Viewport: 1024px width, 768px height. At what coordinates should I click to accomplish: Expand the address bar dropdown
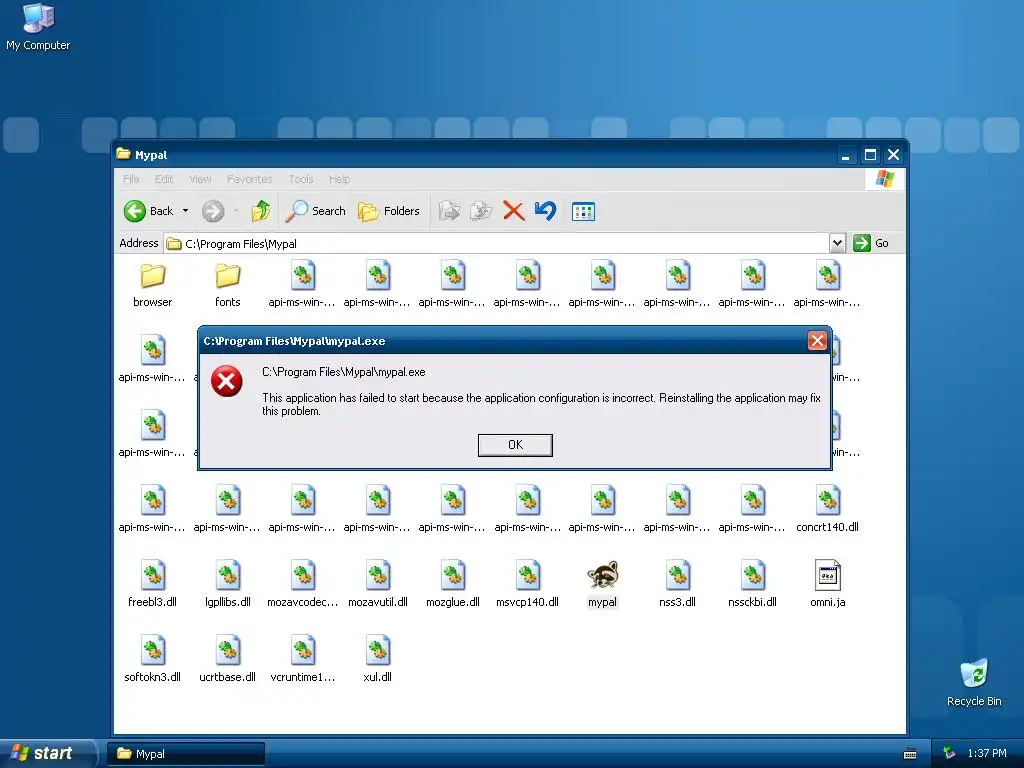click(837, 244)
